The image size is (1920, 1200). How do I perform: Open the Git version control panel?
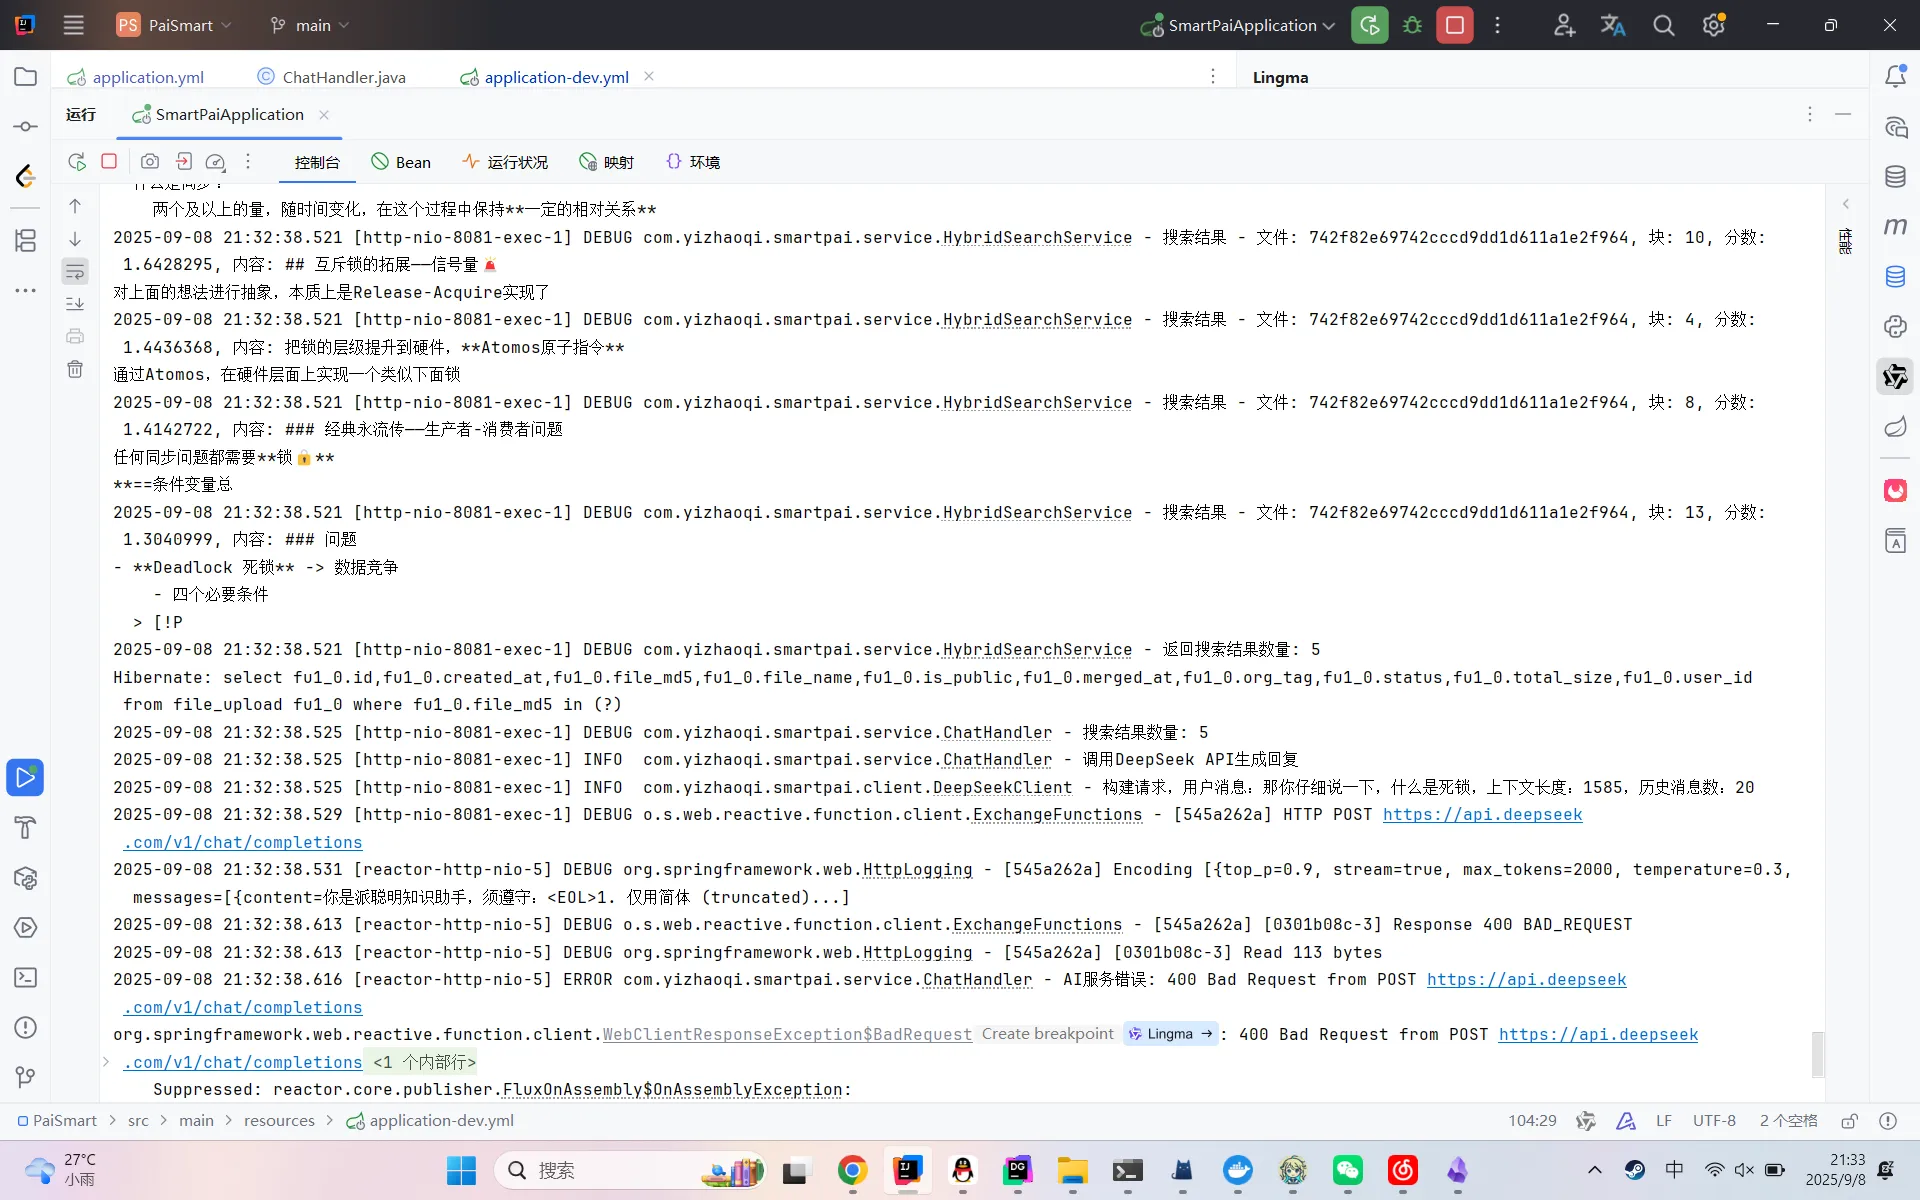[26, 1077]
